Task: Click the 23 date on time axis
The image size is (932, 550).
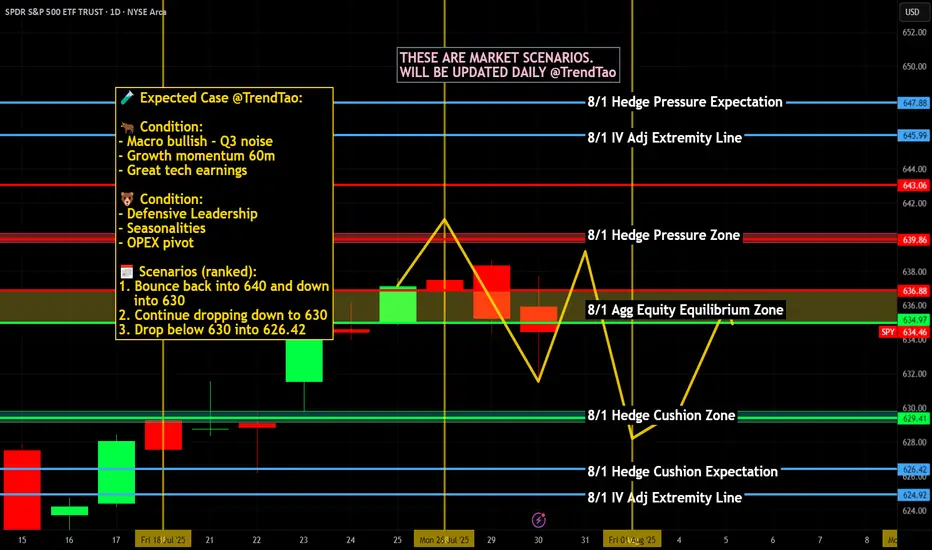Action: pyautogui.click(x=304, y=540)
